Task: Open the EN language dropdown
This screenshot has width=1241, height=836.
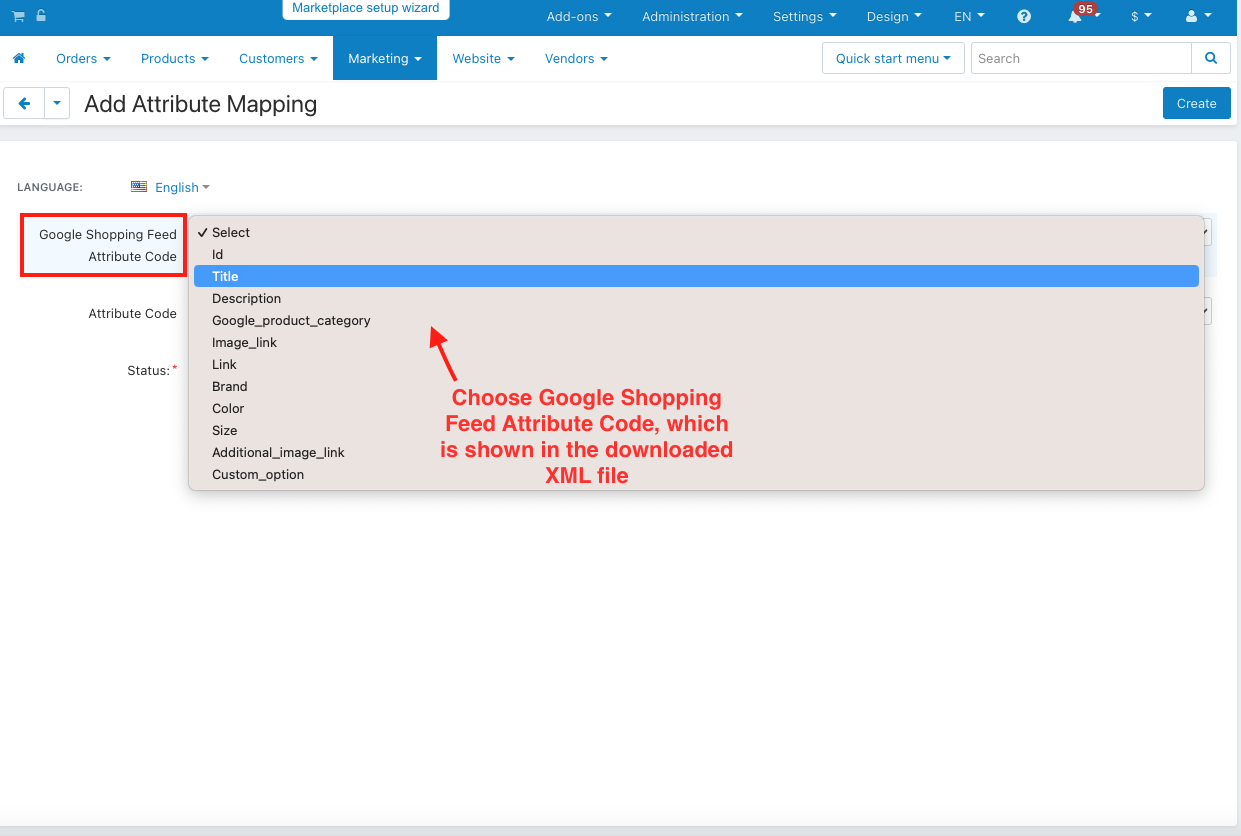Action: pyautogui.click(x=969, y=16)
